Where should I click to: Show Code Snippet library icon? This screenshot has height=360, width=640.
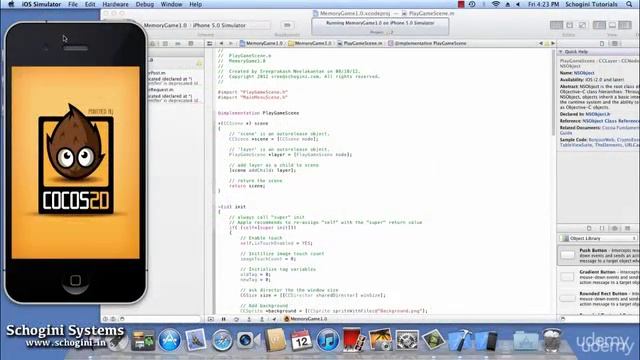[602, 228]
